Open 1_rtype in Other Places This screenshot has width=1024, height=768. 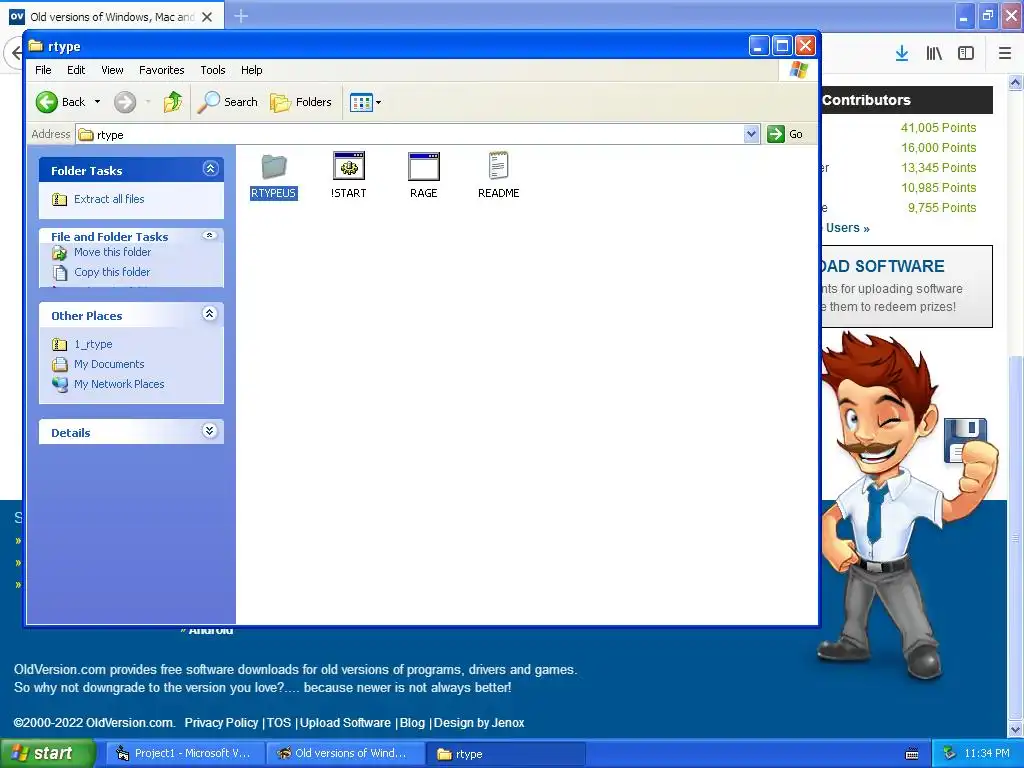tap(93, 344)
